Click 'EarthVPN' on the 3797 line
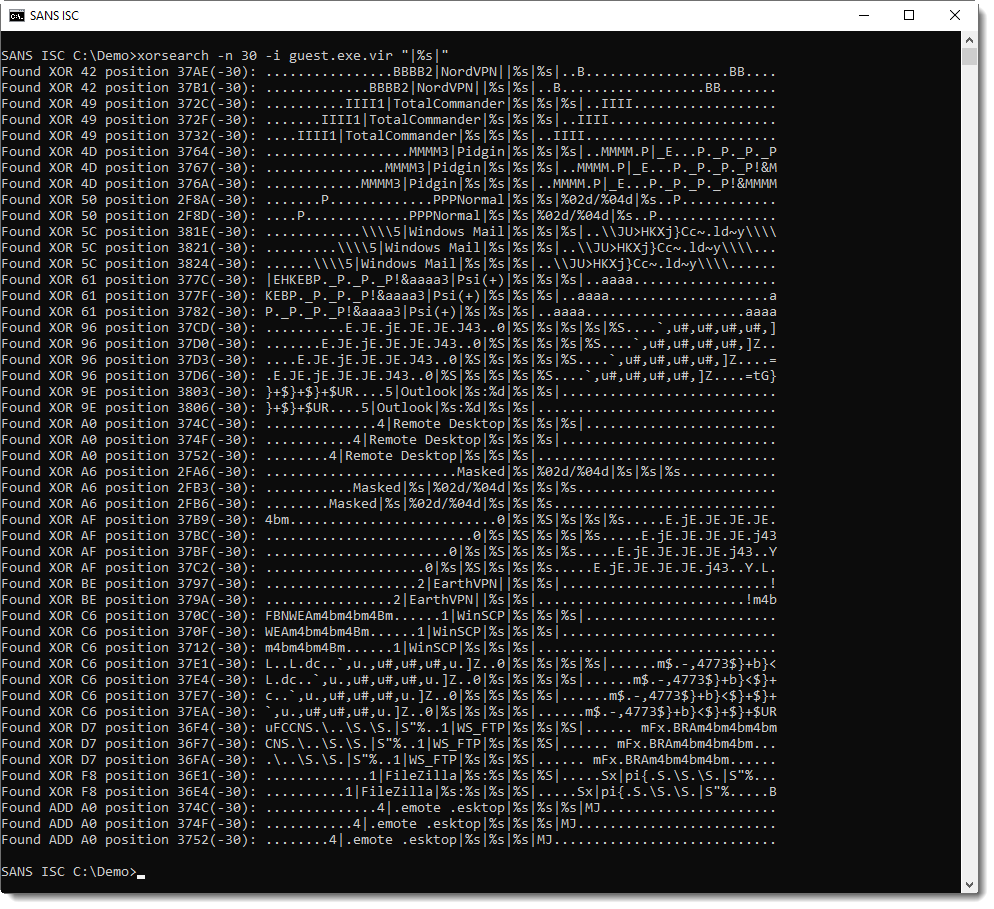Screen dimensions: 994x909 (465, 584)
